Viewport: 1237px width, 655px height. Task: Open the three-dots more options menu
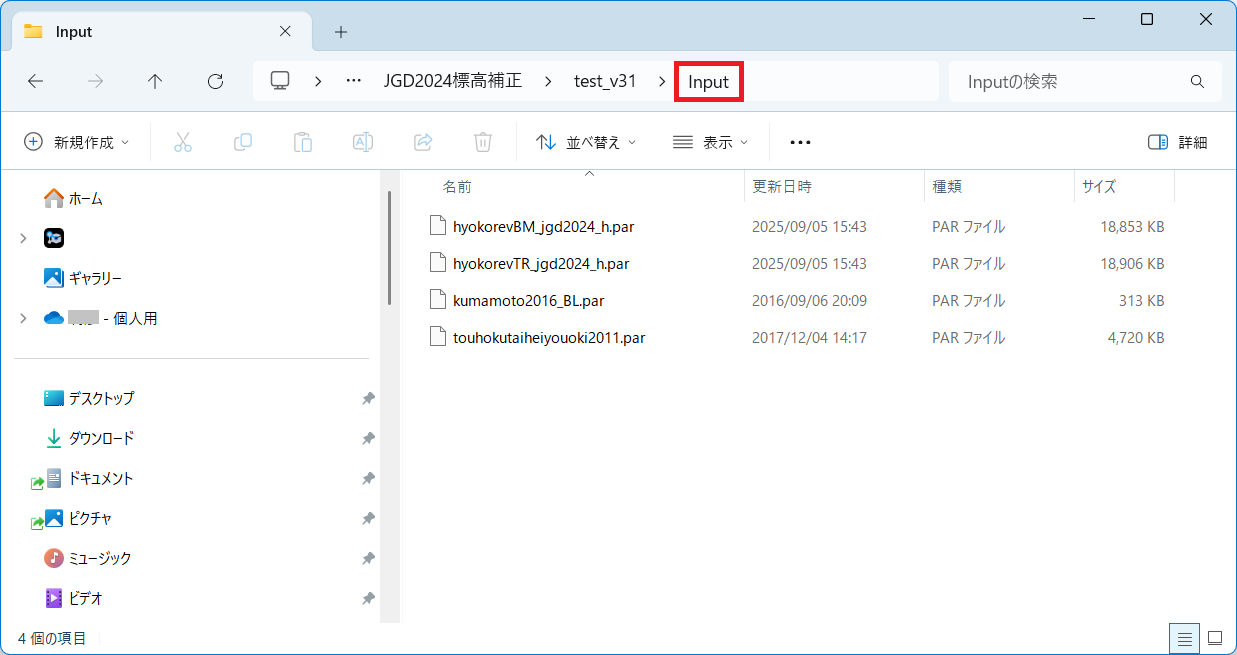coord(800,142)
